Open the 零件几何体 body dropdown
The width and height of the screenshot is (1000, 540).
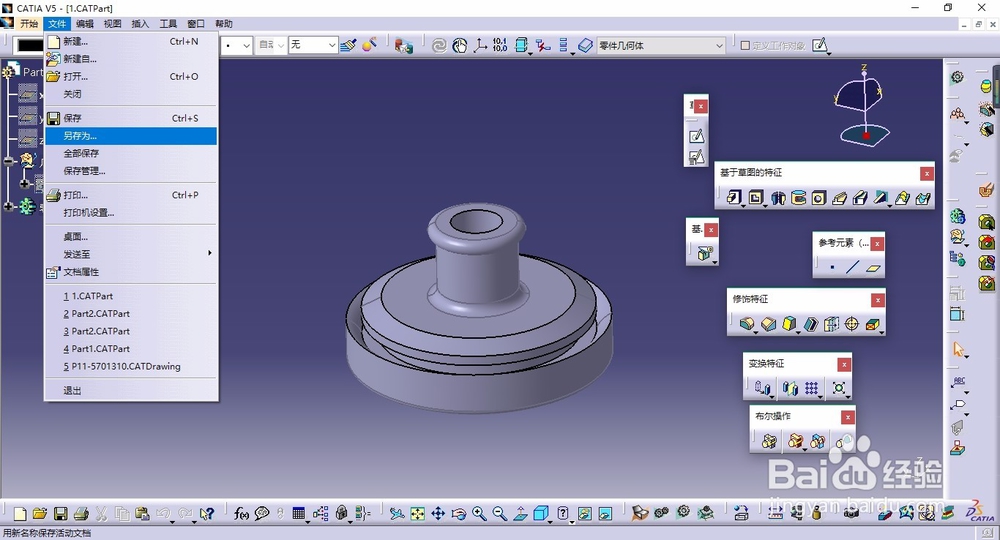click(x=661, y=45)
